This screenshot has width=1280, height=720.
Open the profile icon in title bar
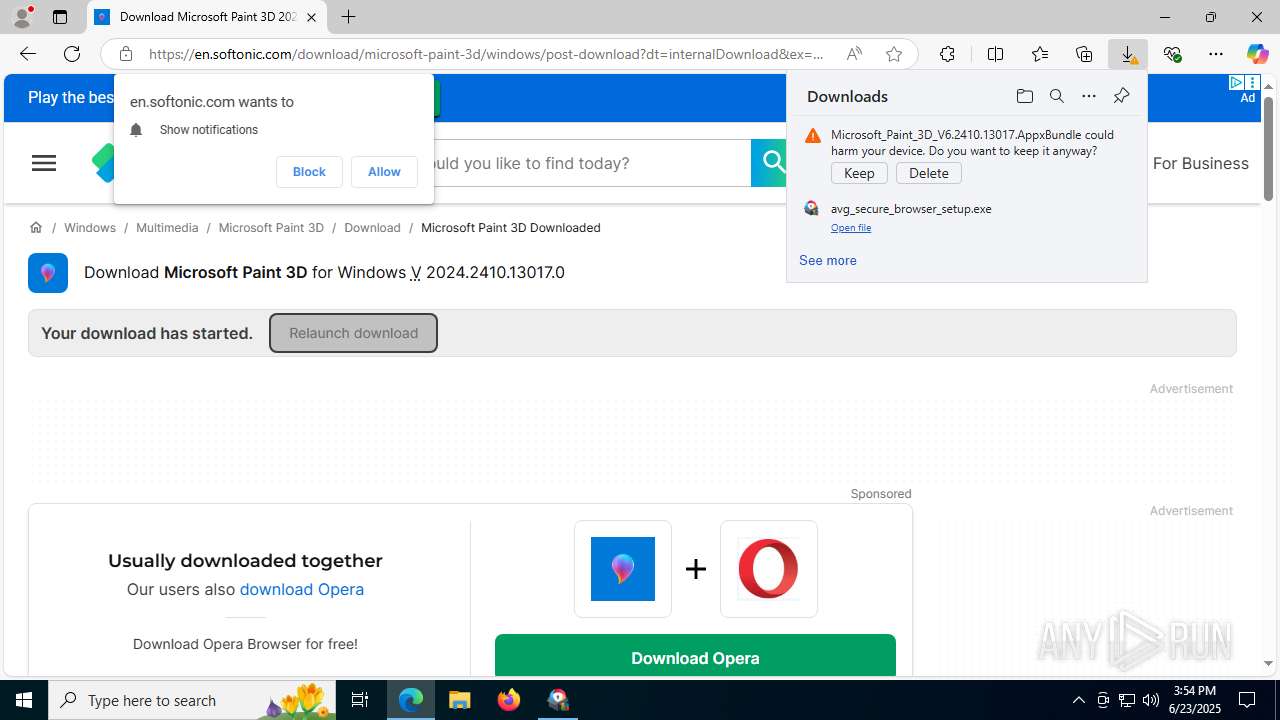[x=22, y=17]
